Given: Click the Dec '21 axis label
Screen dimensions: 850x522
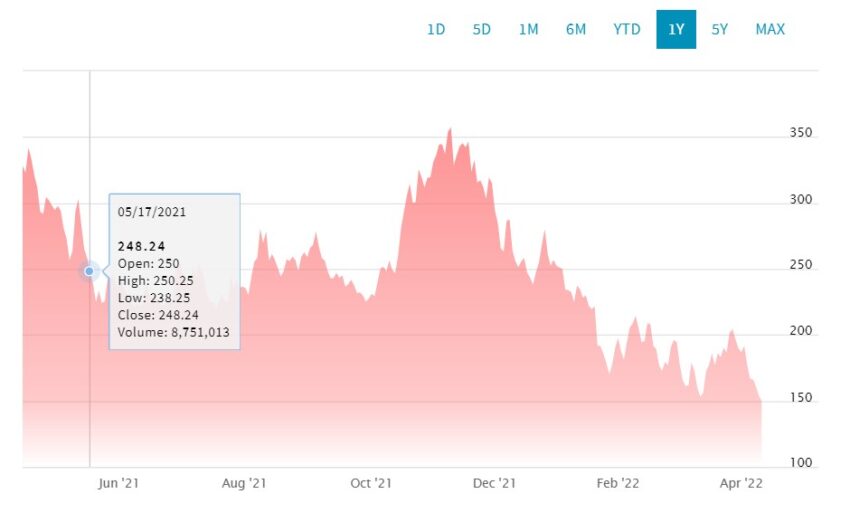Looking at the screenshot, I should click(x=494, y=483).
